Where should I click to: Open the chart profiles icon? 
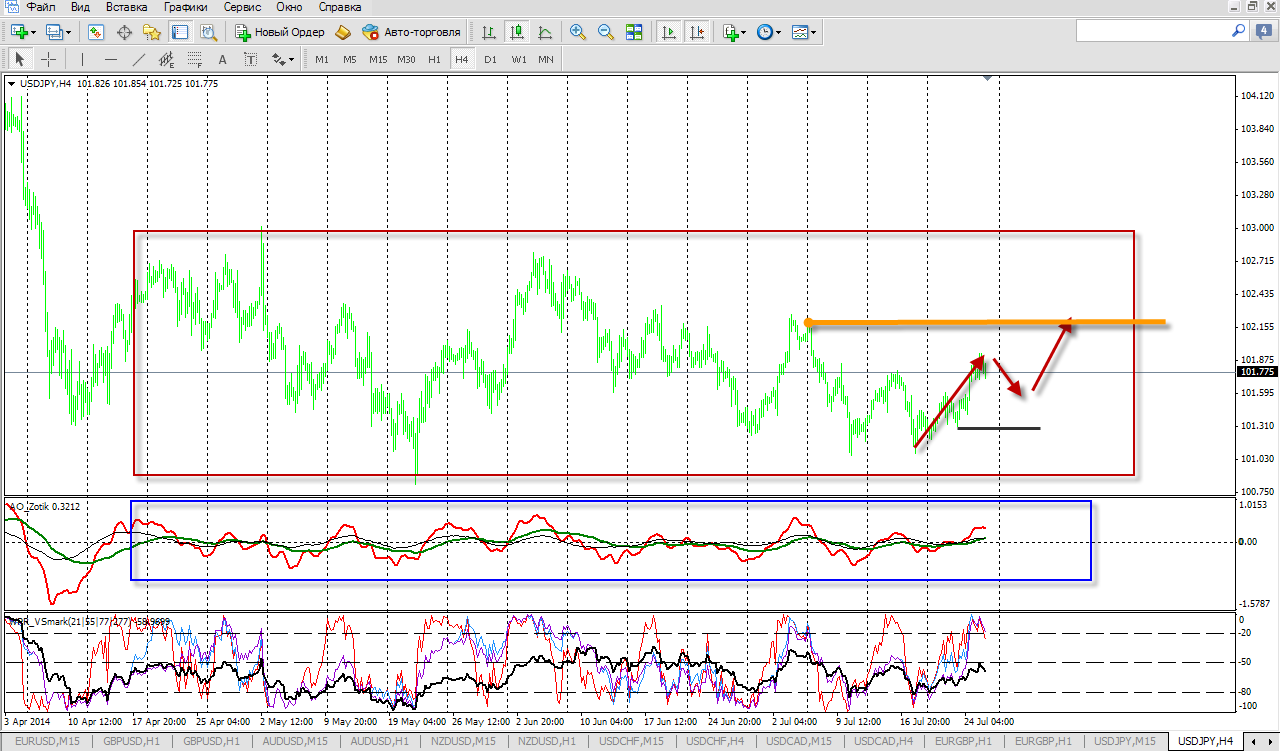click(54, 32)
